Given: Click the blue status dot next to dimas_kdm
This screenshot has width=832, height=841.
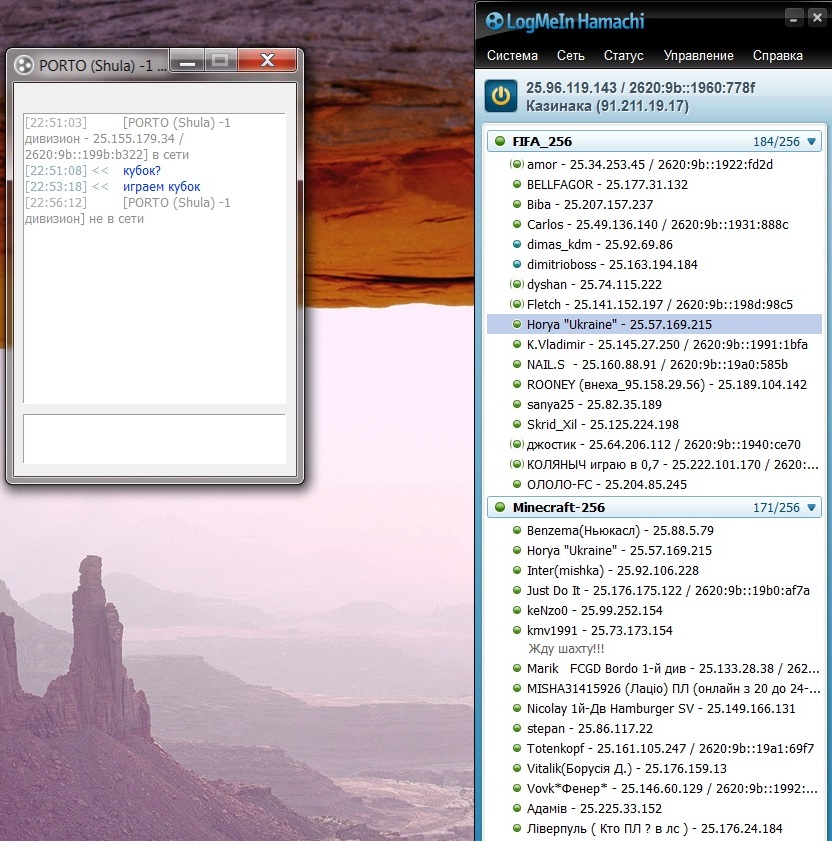Looking at the screenshot, I should click(517, 244).
